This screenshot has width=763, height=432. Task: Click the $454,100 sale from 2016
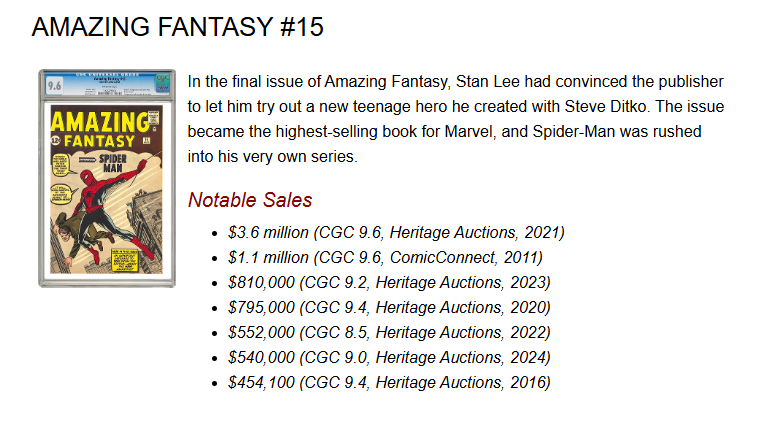click(x=389, y=382)
